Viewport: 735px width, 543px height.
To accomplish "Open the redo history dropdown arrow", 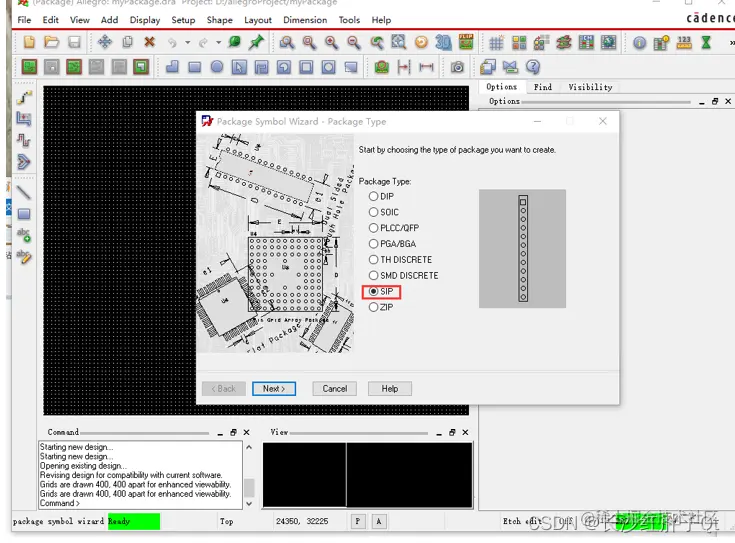I will point(218,43).
